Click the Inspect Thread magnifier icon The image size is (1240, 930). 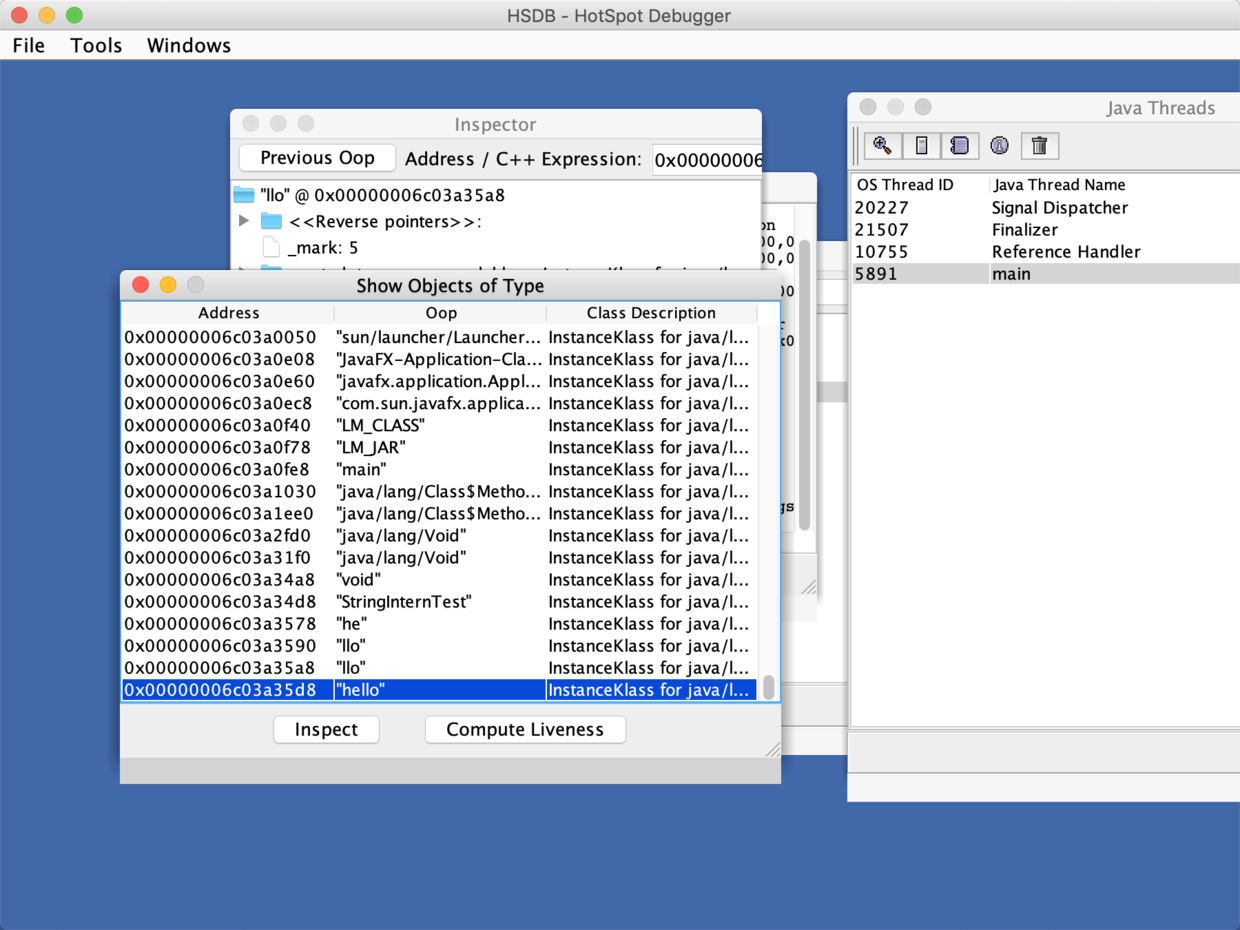point(882,146)
